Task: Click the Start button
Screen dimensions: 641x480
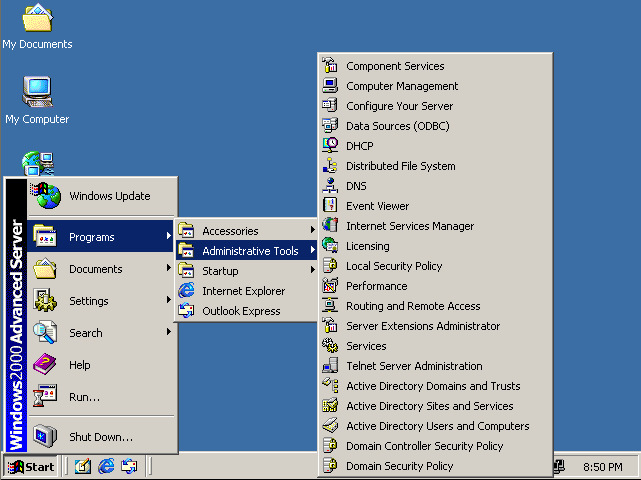Action: click(x=31, y=467)
